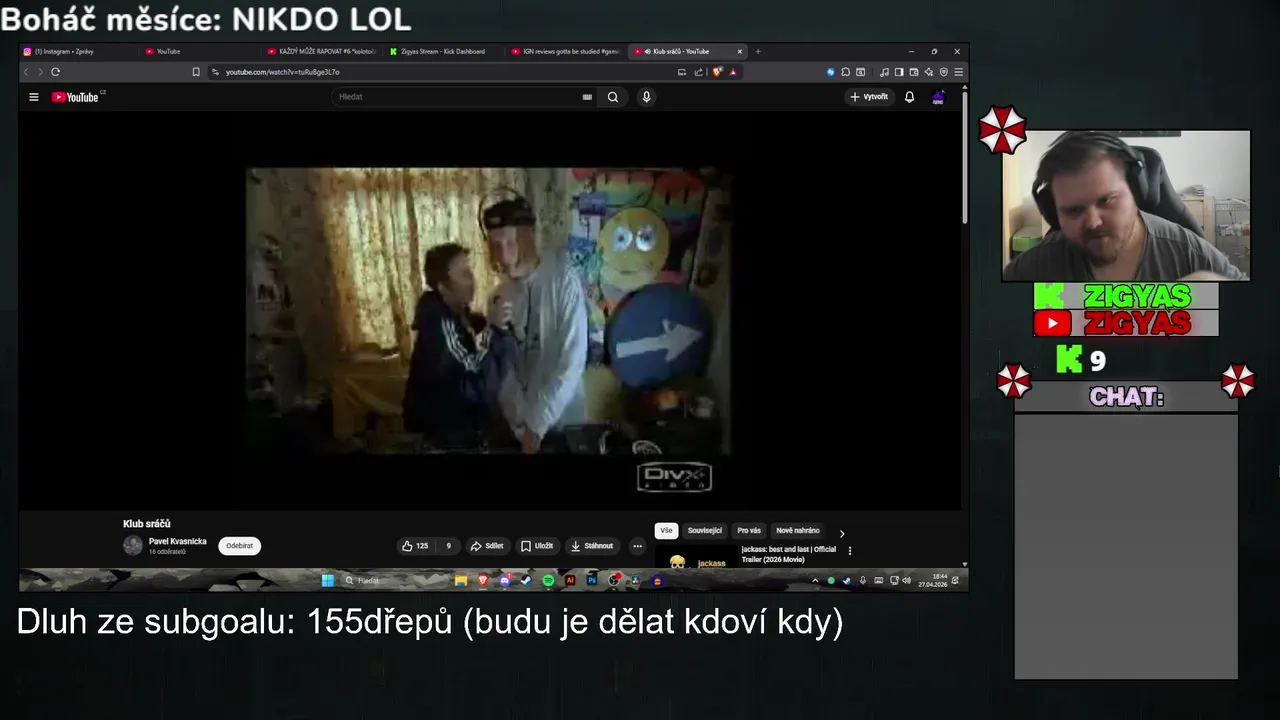The image size is (1280, 720).
Task: Select the Vše filter chip
Action: pyautogui.click(x=666, y=531)
